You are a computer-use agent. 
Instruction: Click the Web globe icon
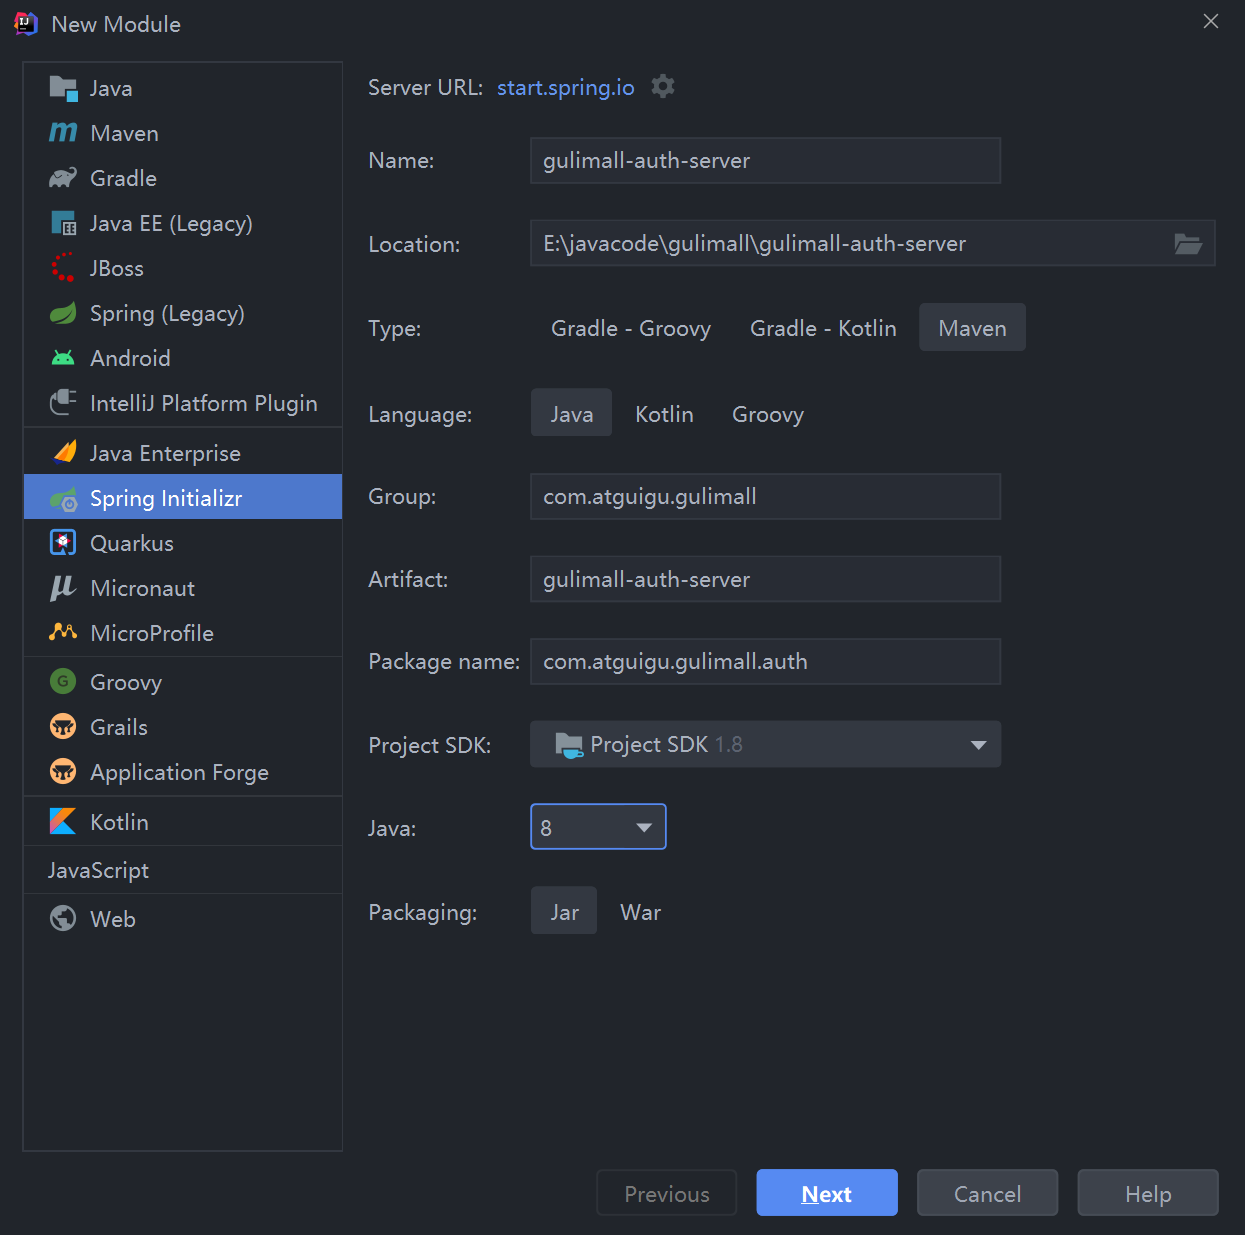click(x=63, y=918)
